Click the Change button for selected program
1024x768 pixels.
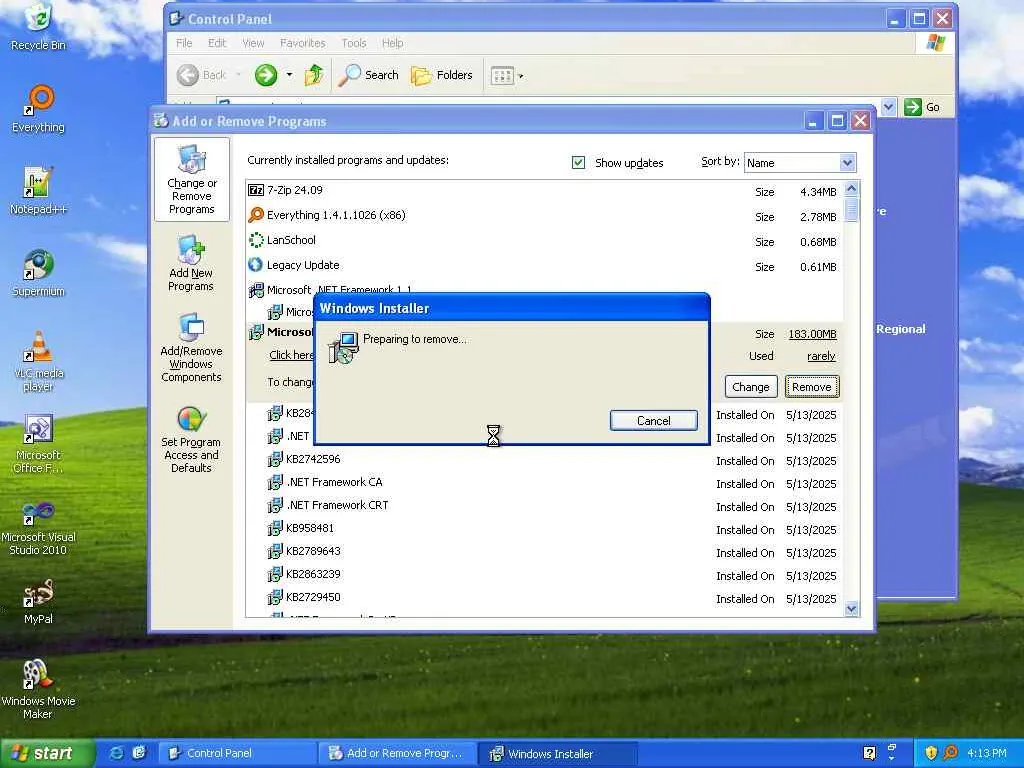coord(751,387)
